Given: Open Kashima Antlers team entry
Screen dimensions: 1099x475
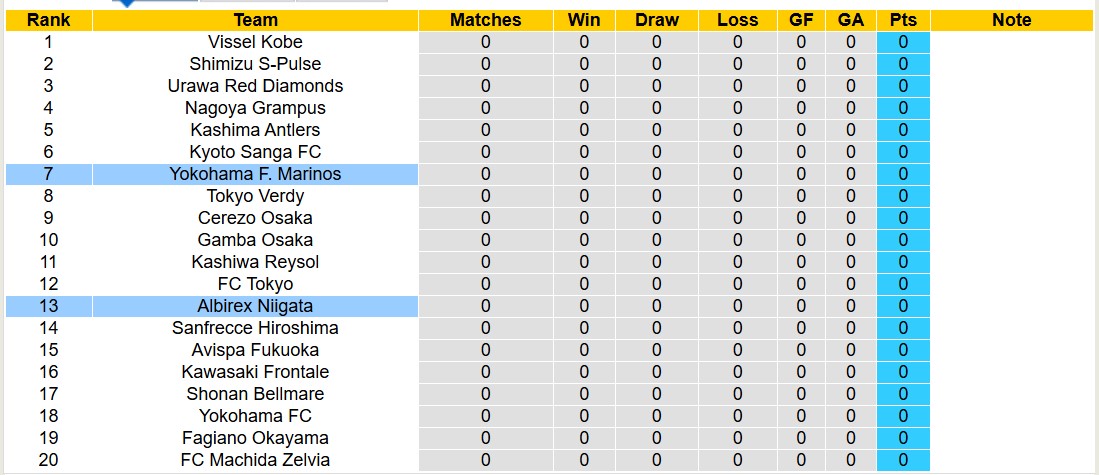Looking at the screenshot, I should (x=255, y=130).
